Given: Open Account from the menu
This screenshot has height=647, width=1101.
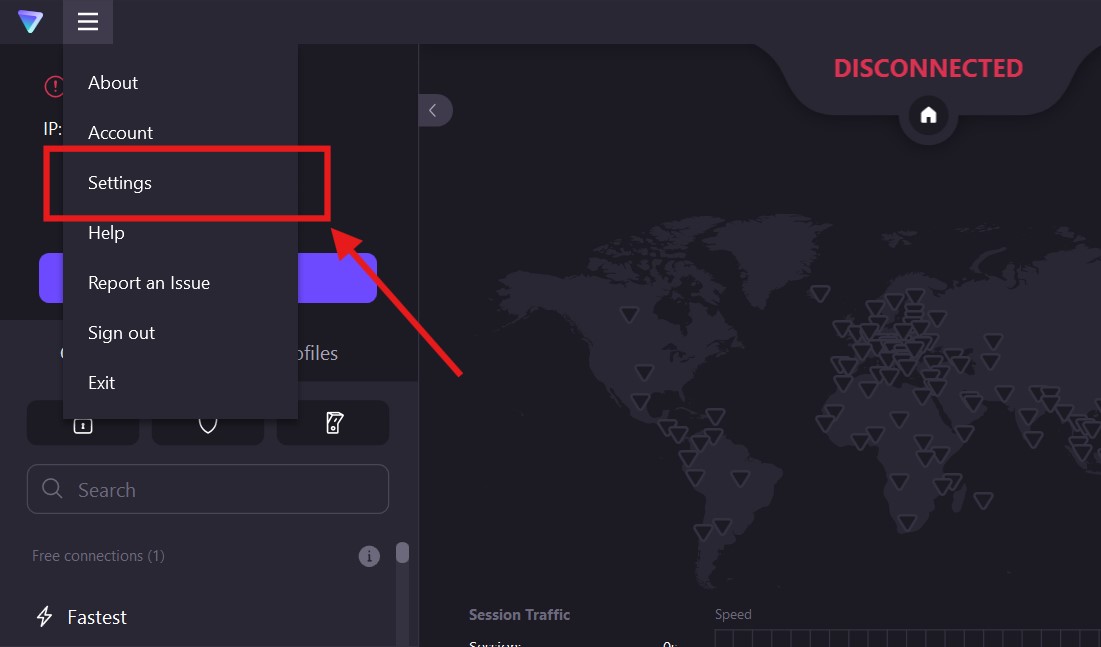Looking at the screenshot, I should 120,133.
